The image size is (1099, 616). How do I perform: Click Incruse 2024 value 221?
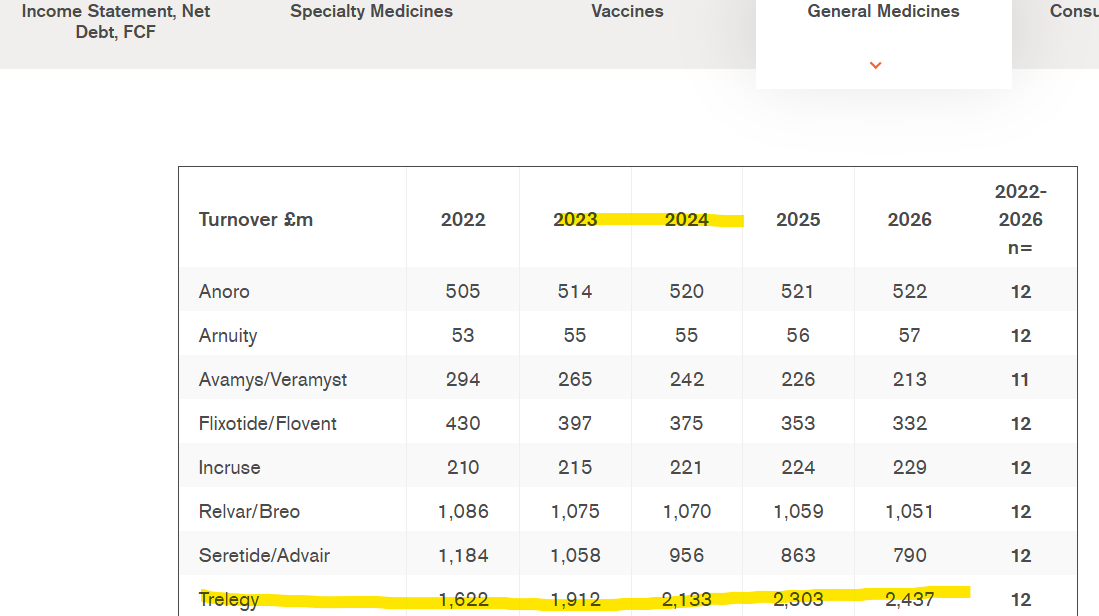pos(686,467)
